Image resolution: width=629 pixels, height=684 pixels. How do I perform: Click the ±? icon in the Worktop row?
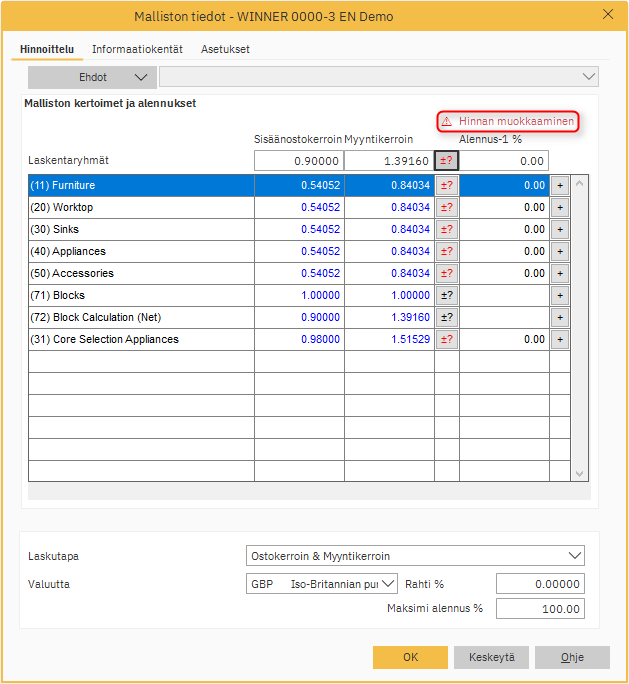click(447, 207)
